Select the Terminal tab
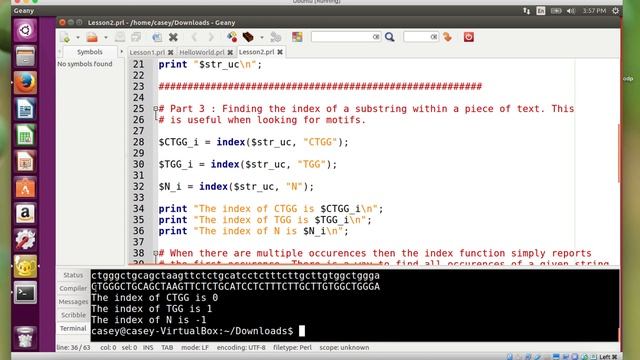 [73, 328]
